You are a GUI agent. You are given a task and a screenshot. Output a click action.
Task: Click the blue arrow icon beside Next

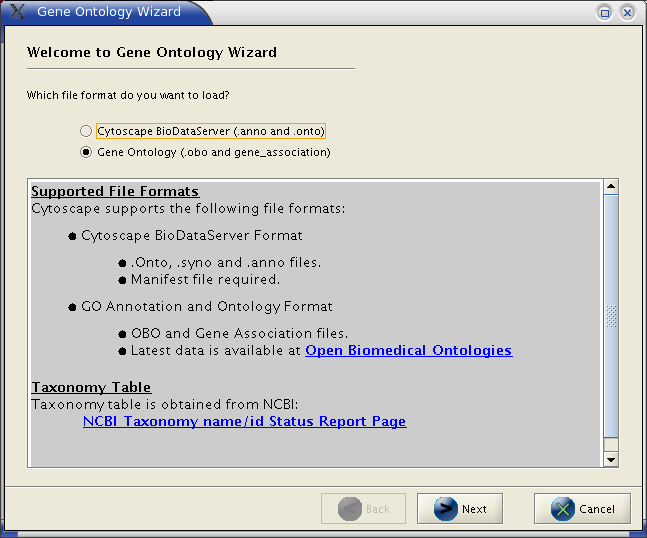tap(445, 509)
